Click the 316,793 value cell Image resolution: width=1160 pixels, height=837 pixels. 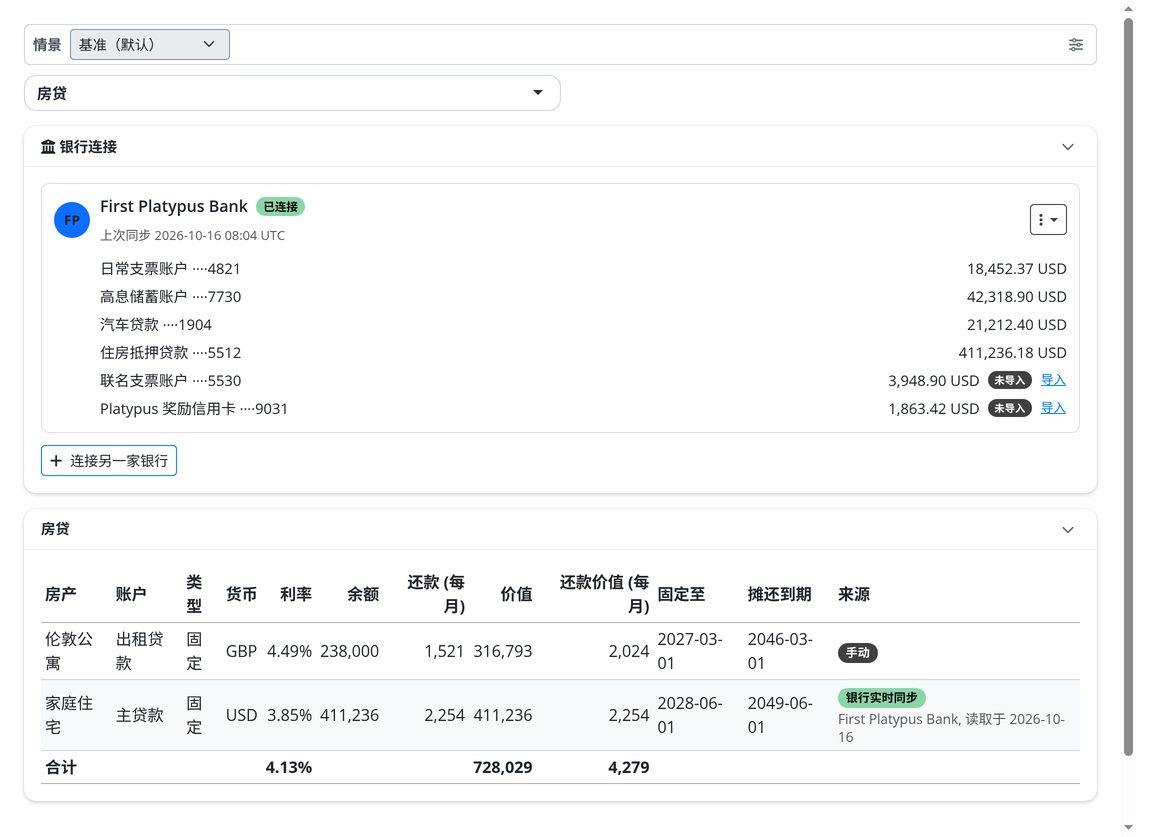[x=503, y=651]
